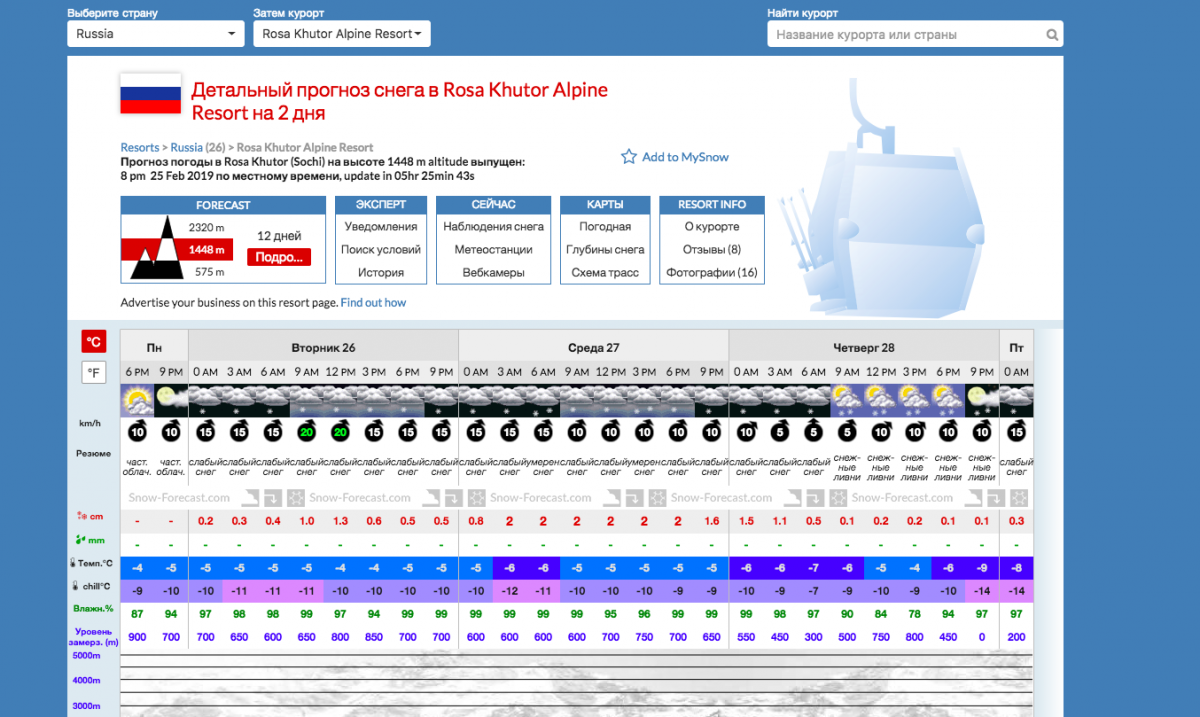Select the 1448 m elevation forecast
The height and width of the screenshot is (717, 1200).
click(x=207, y=250)
